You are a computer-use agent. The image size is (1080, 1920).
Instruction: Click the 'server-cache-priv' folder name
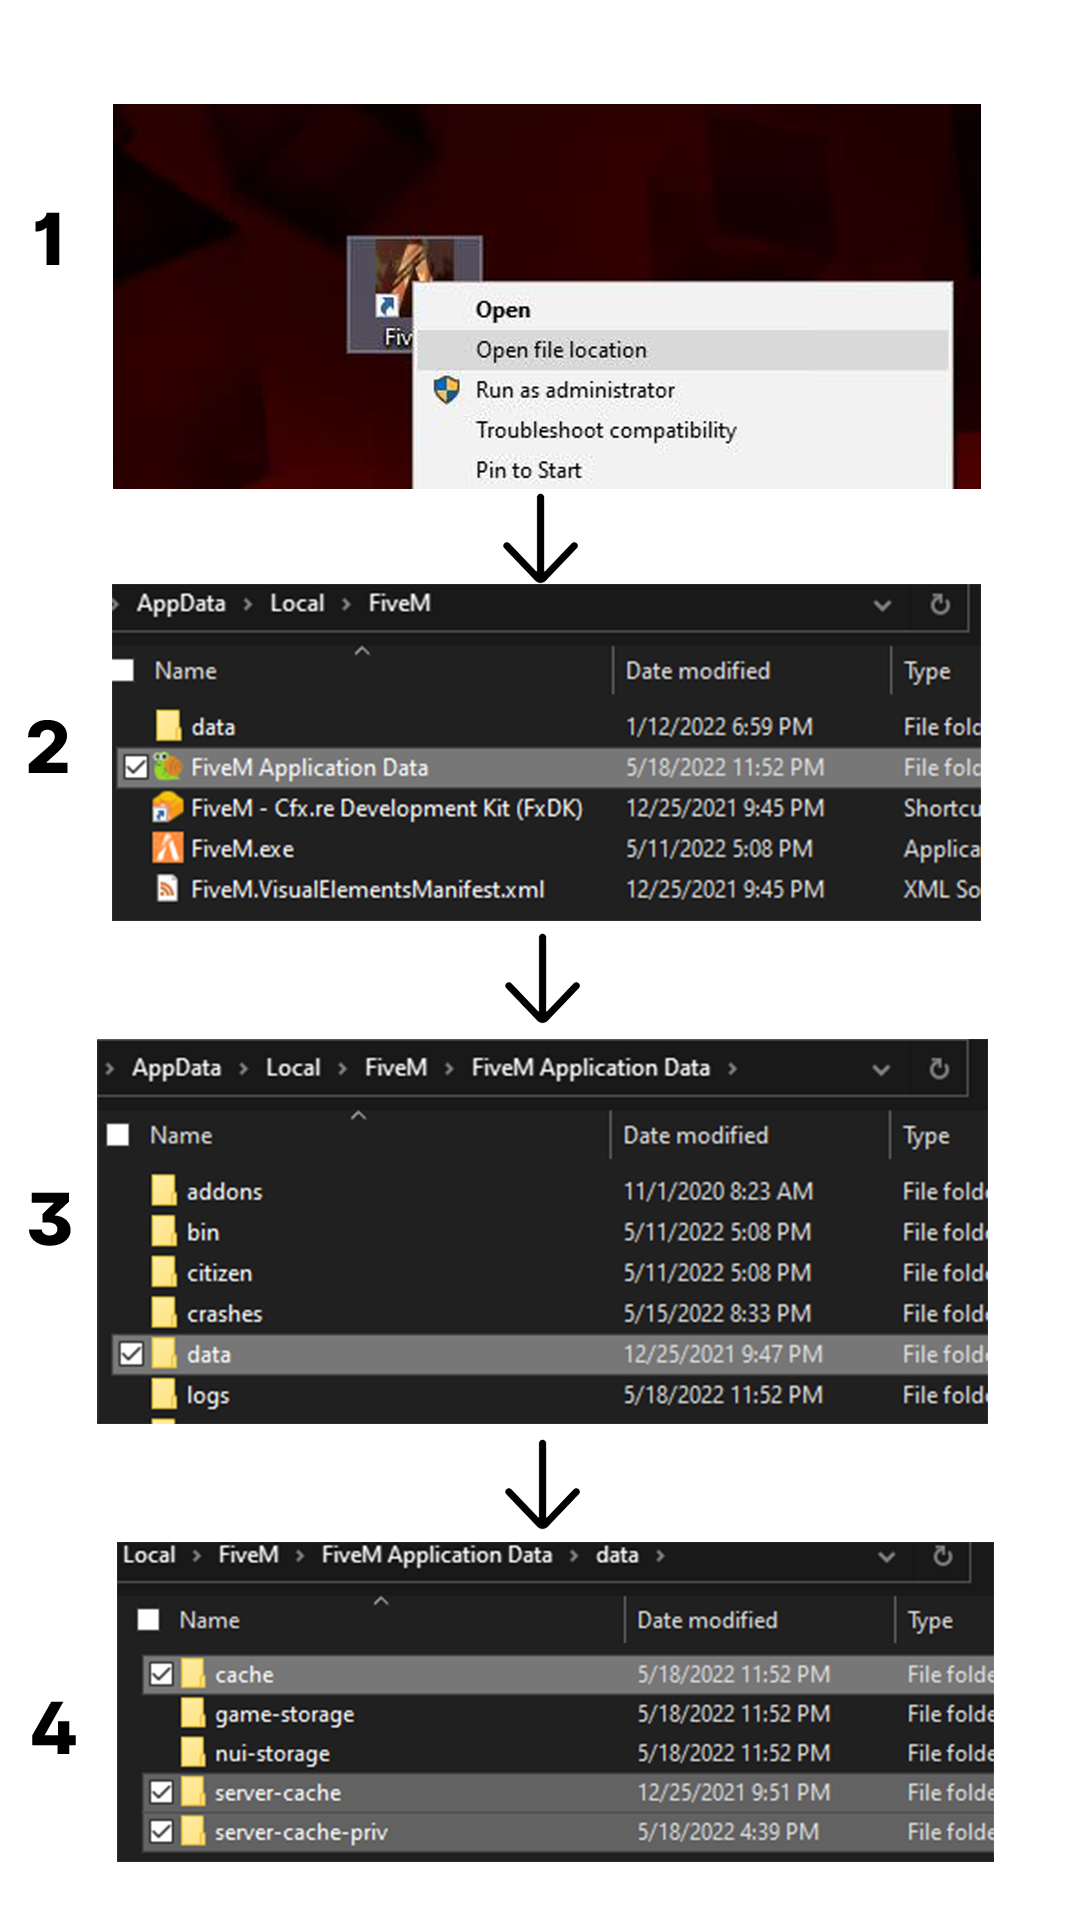(300, 1832)
